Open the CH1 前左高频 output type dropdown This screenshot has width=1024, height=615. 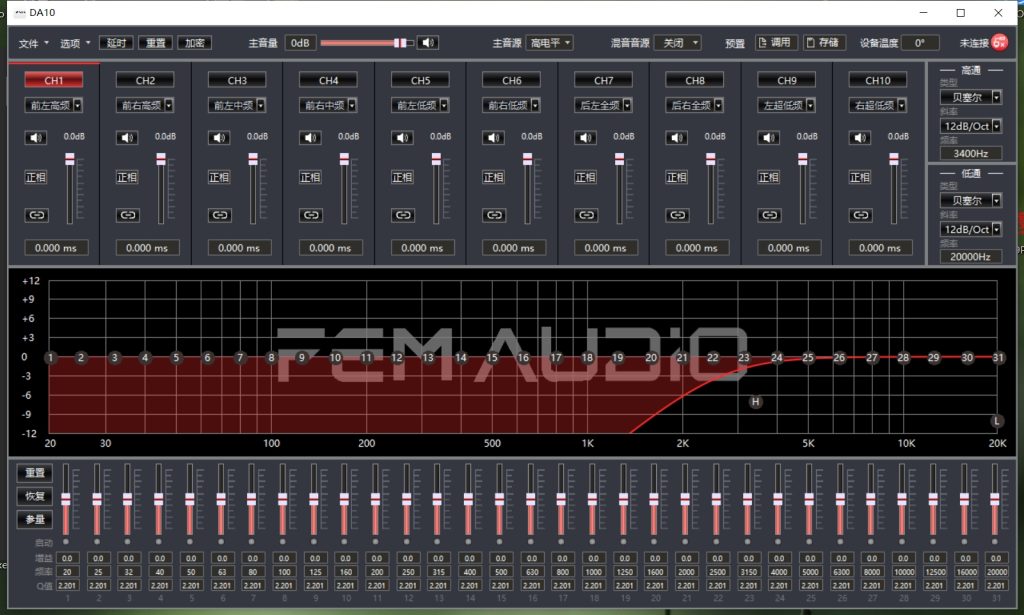click(x=54, y=105)
